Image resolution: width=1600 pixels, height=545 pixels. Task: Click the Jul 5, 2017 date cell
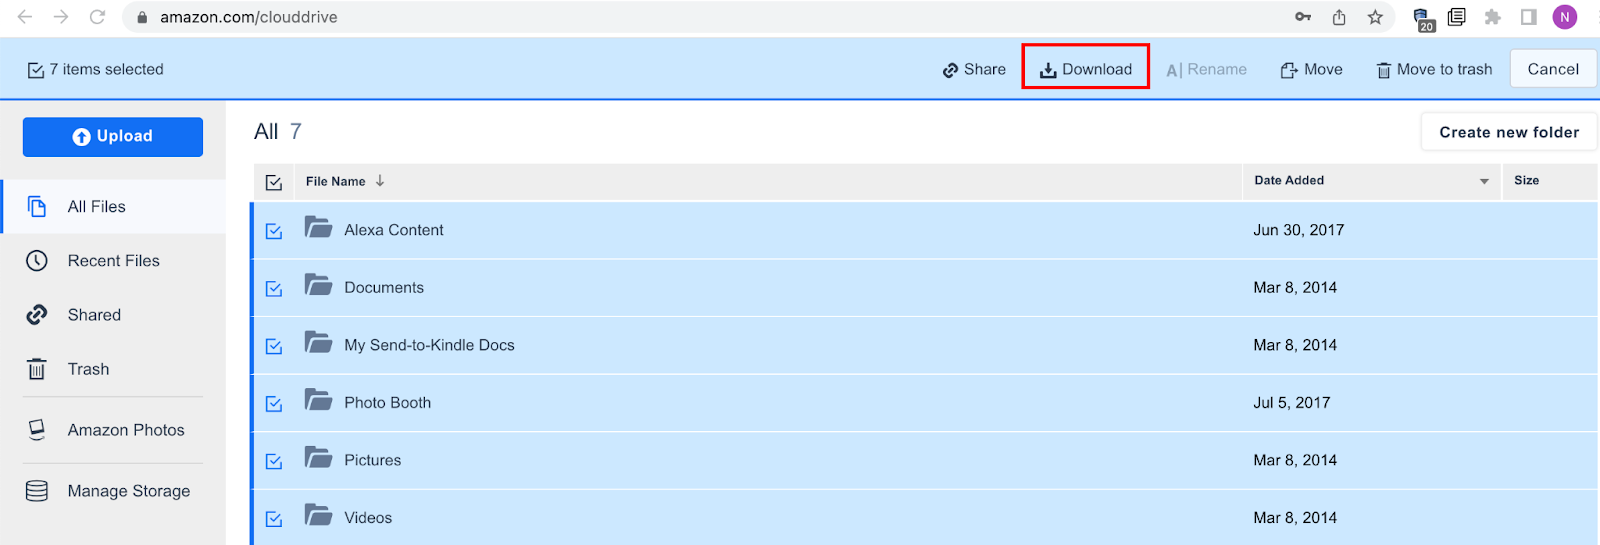1292,402
